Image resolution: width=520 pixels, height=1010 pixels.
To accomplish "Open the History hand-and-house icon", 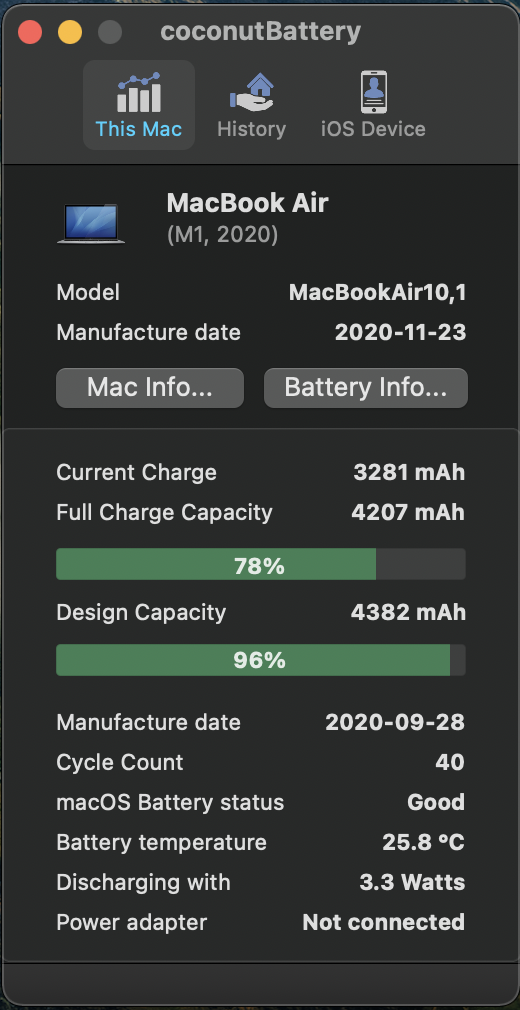I will pyautogui.click(x=251, y=93).
